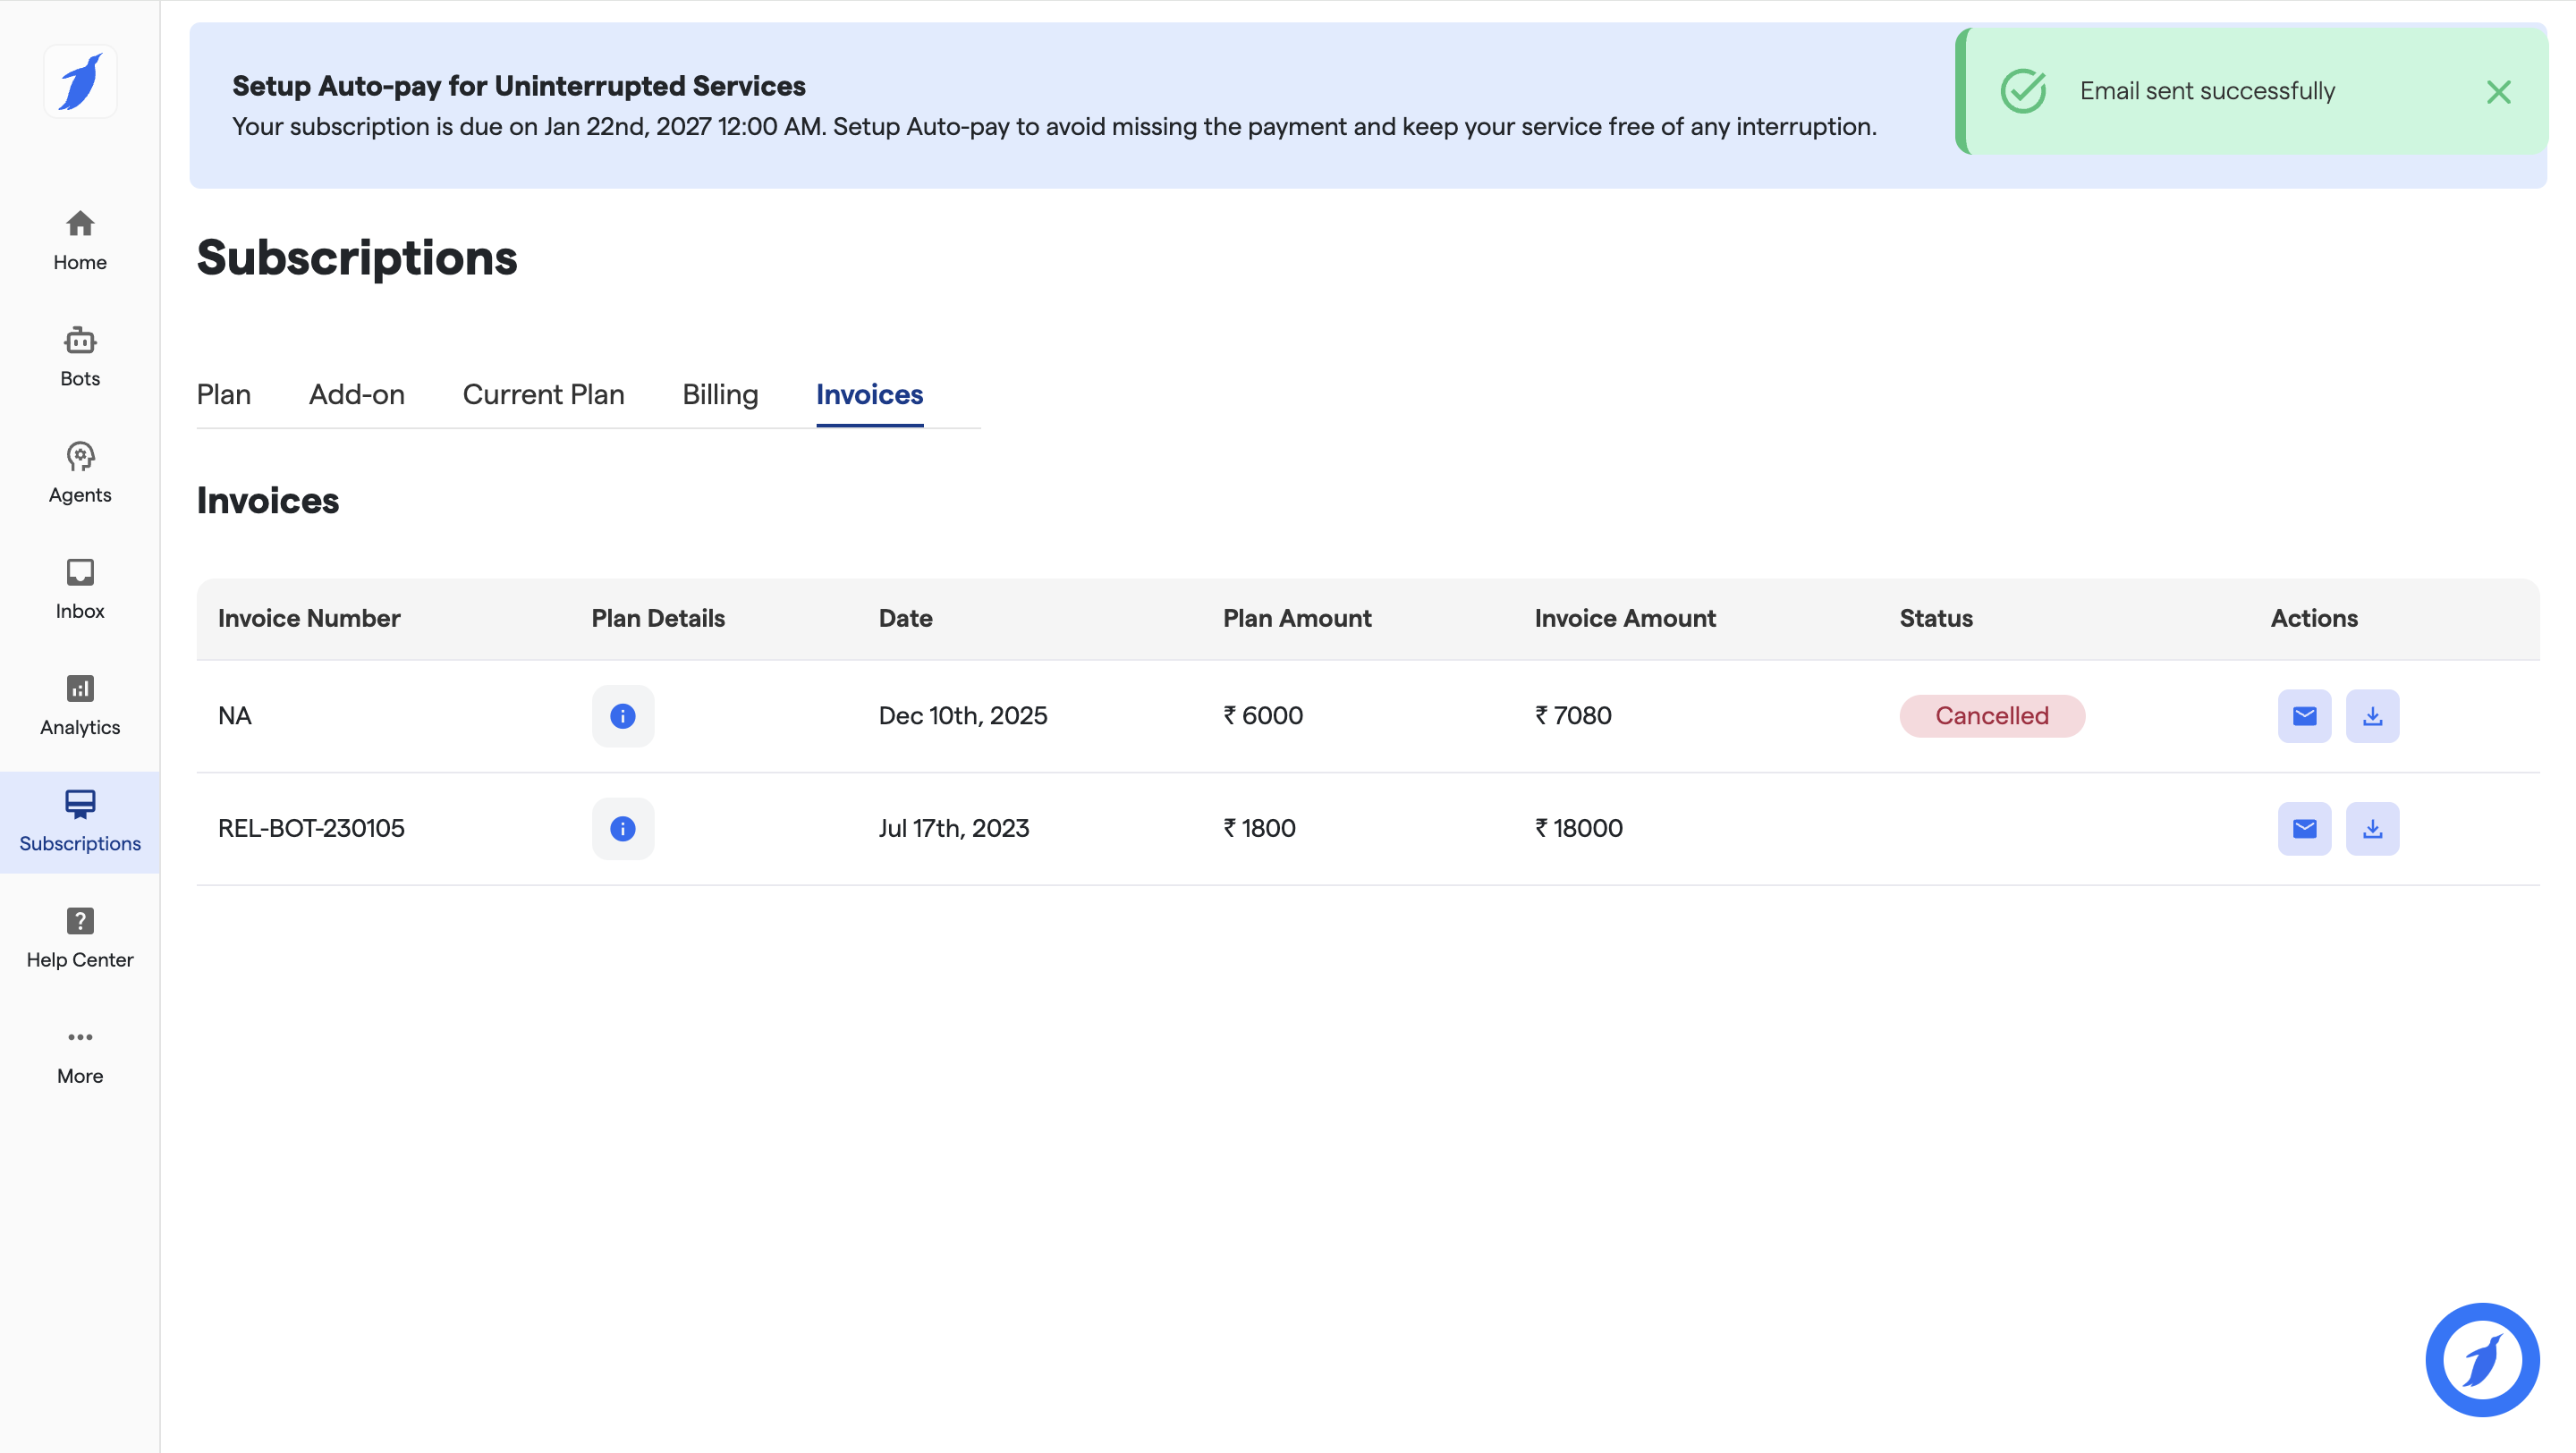Image resolution: width=2576 pixels, height=1453 pixels.
Task: Switch to the Billing tab
Action: tap(720, 394)
